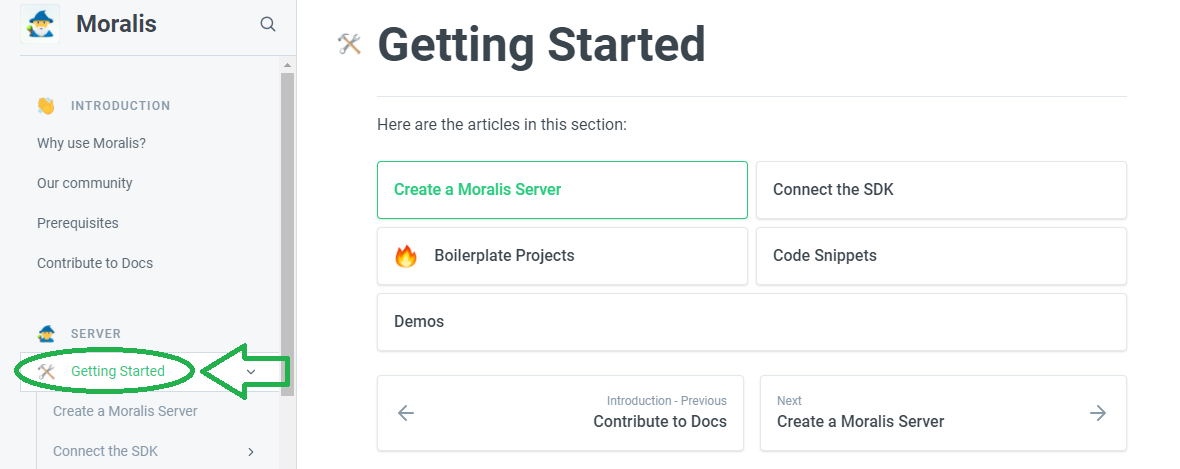Image resolution: width=1180 pixels, height=469 pixels.
Task: Click the fire icon on Boilerplate Projects
Action: (x=406, y=256)
